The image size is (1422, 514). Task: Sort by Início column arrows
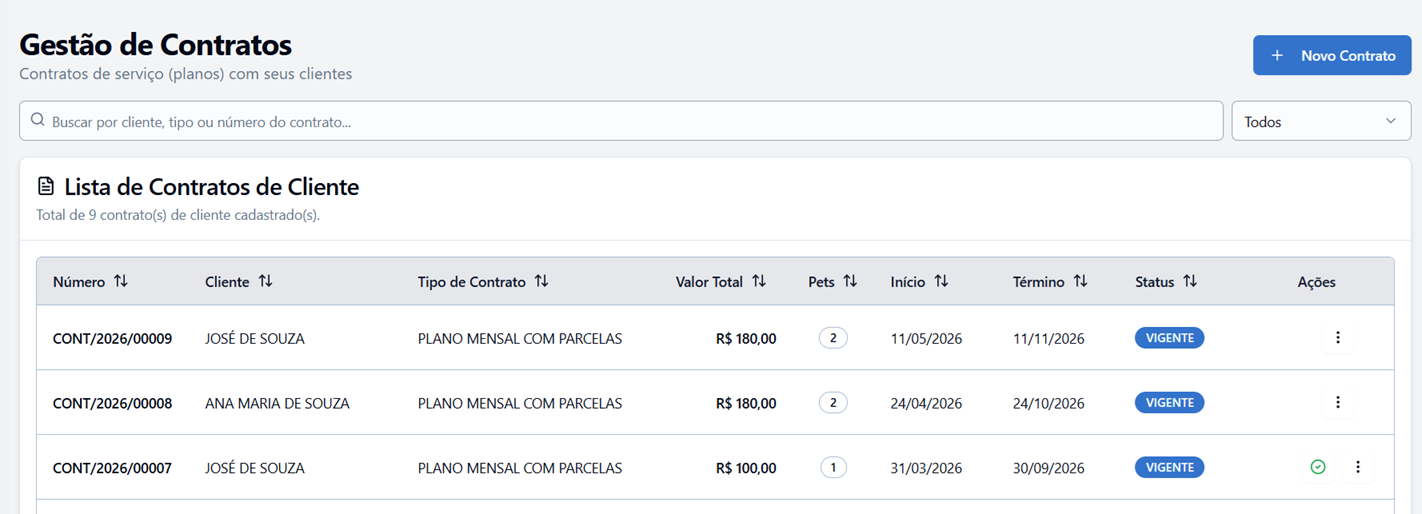[x=941, y=281]
